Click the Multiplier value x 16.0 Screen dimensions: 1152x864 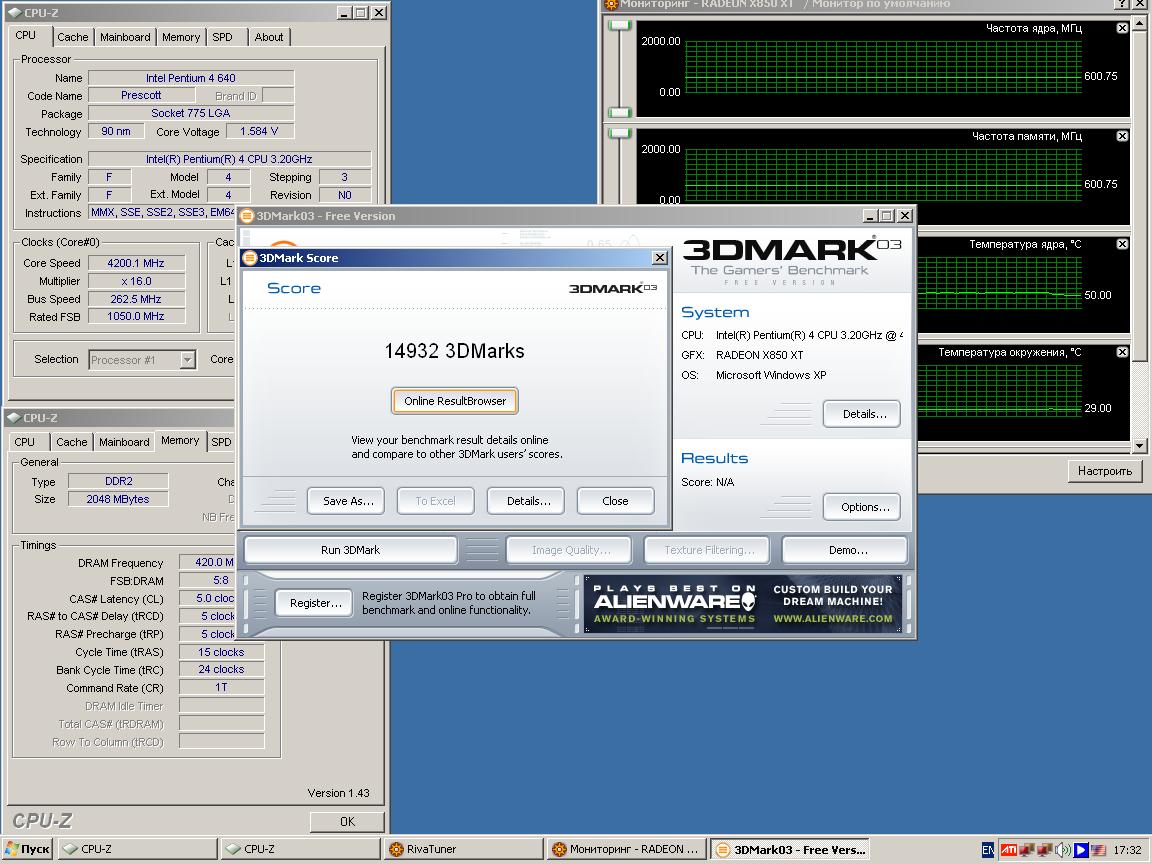pyautogui.click(x=136, y=281)
